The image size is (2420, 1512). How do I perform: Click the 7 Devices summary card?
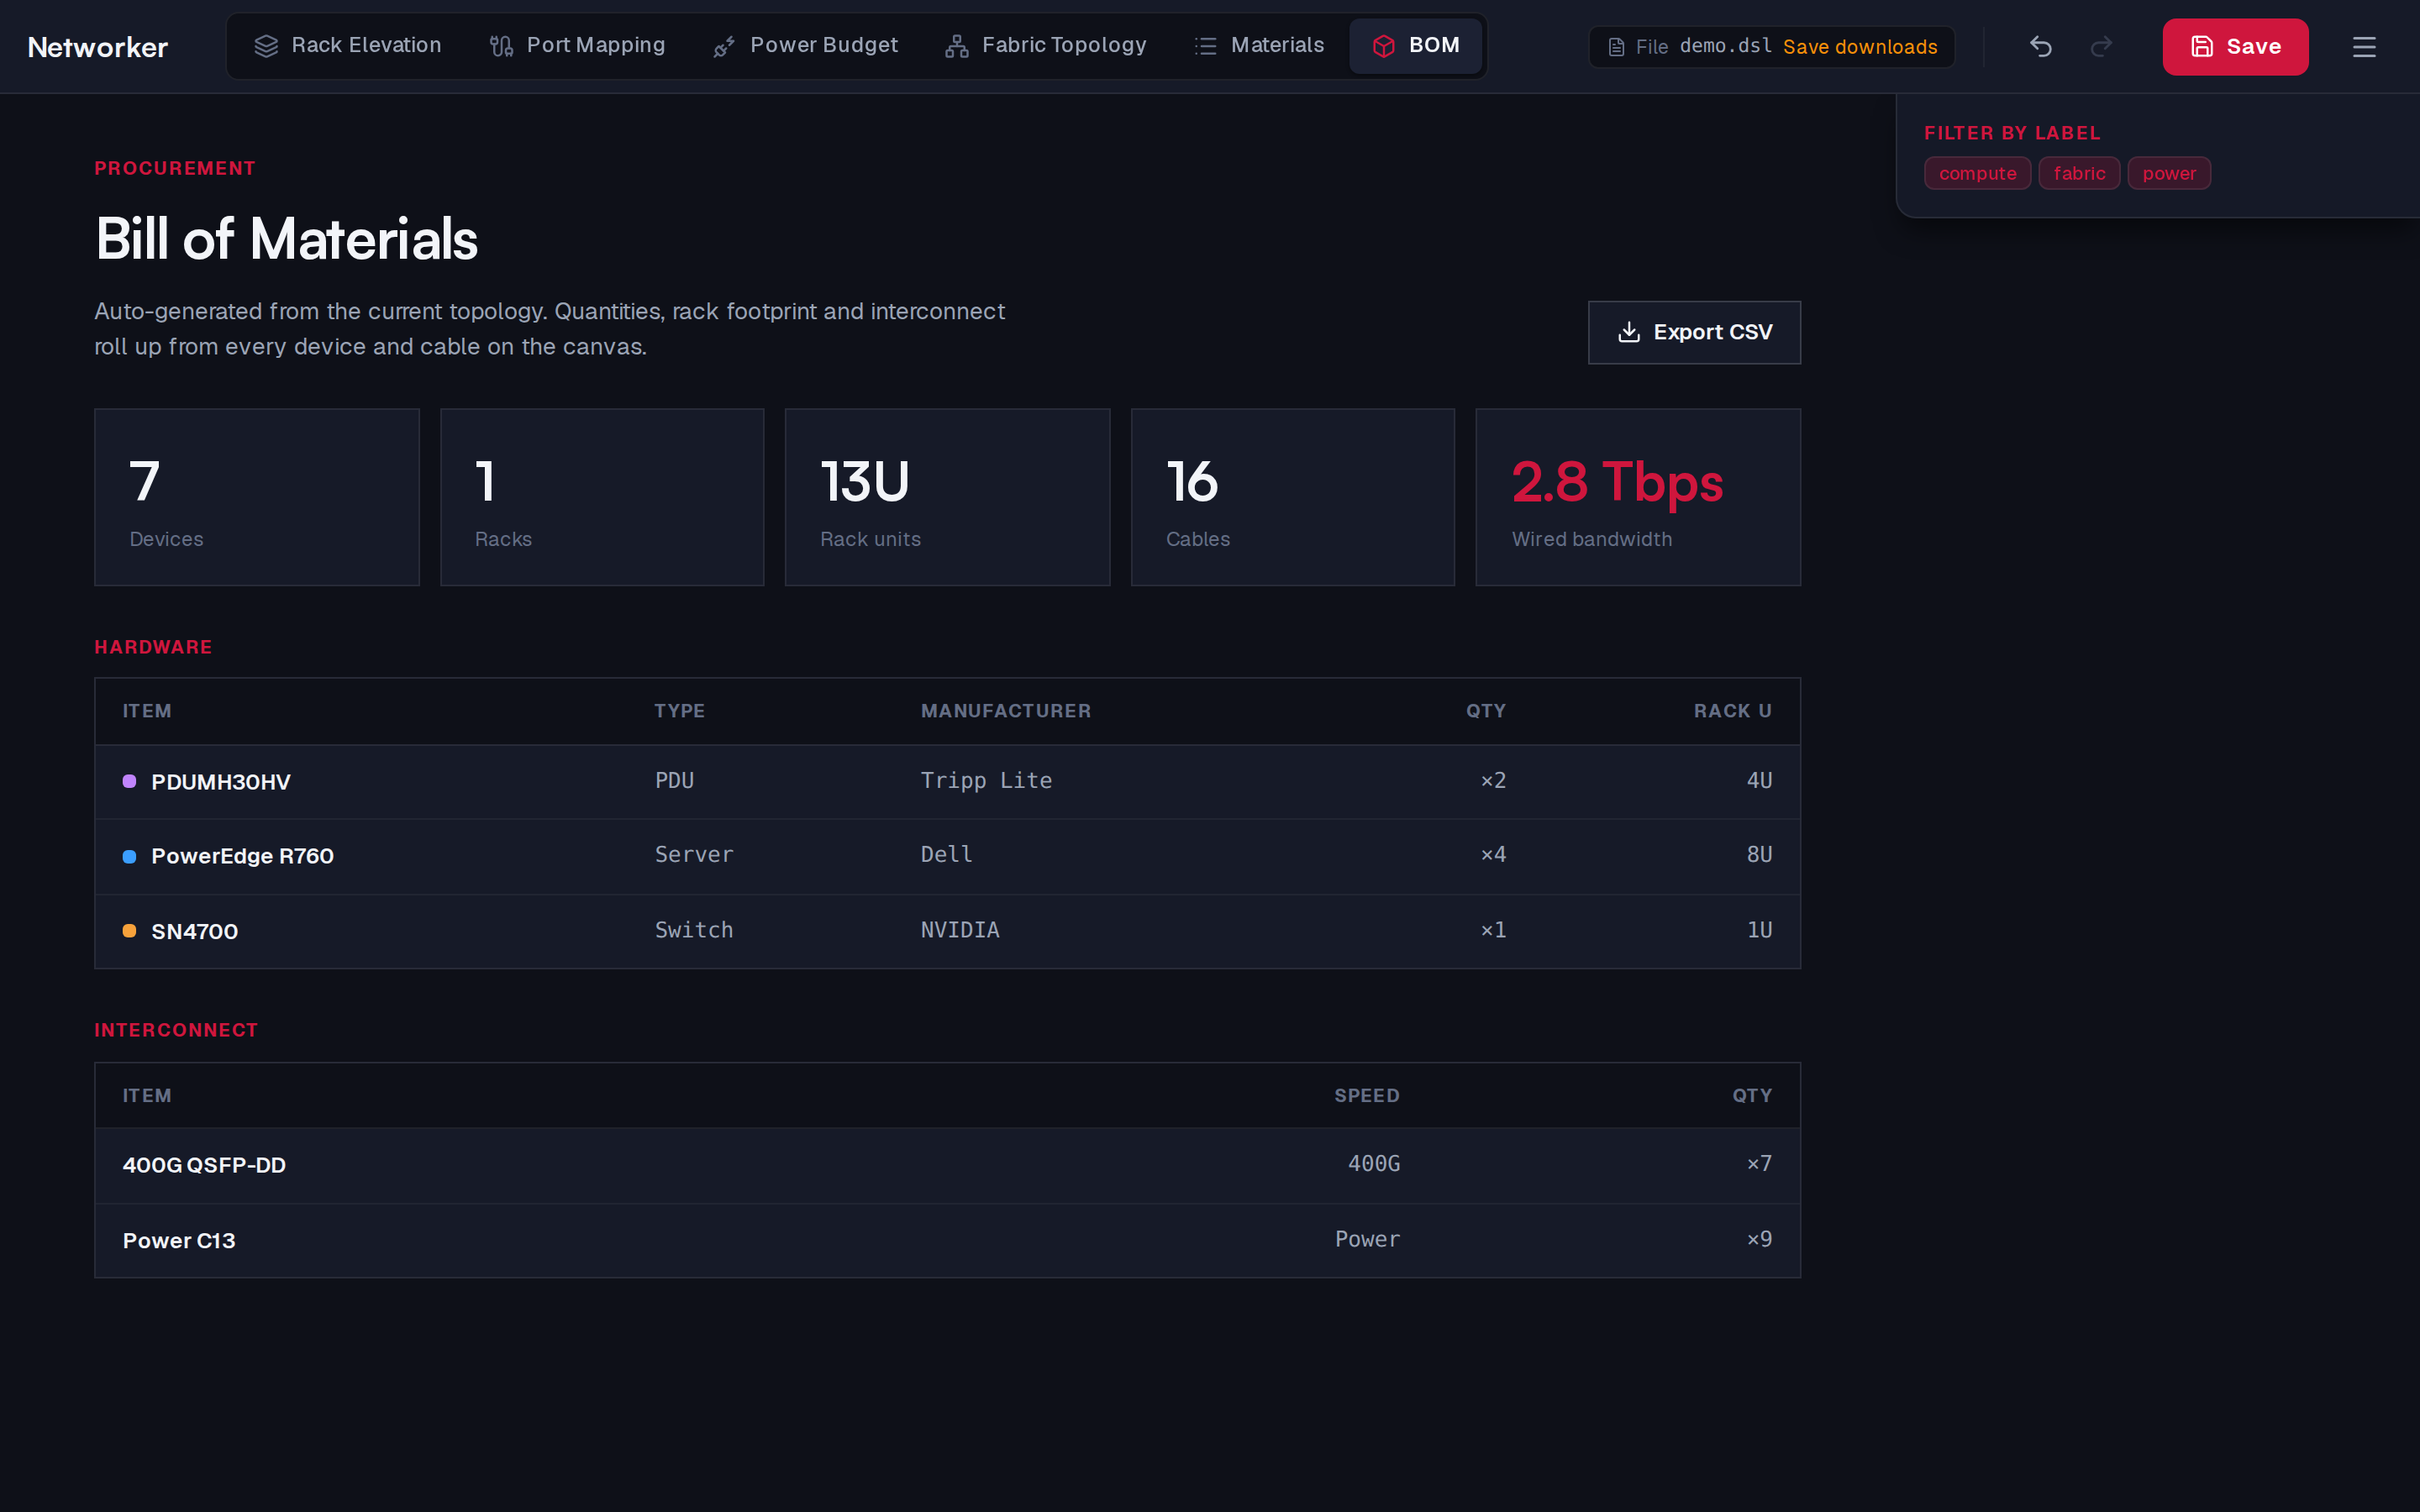point(257,497)
